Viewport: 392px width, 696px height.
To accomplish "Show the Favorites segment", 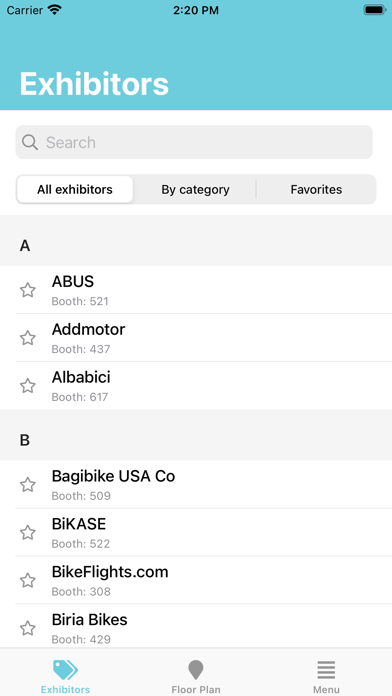I will pyautogui.click(x=316, y=190).
